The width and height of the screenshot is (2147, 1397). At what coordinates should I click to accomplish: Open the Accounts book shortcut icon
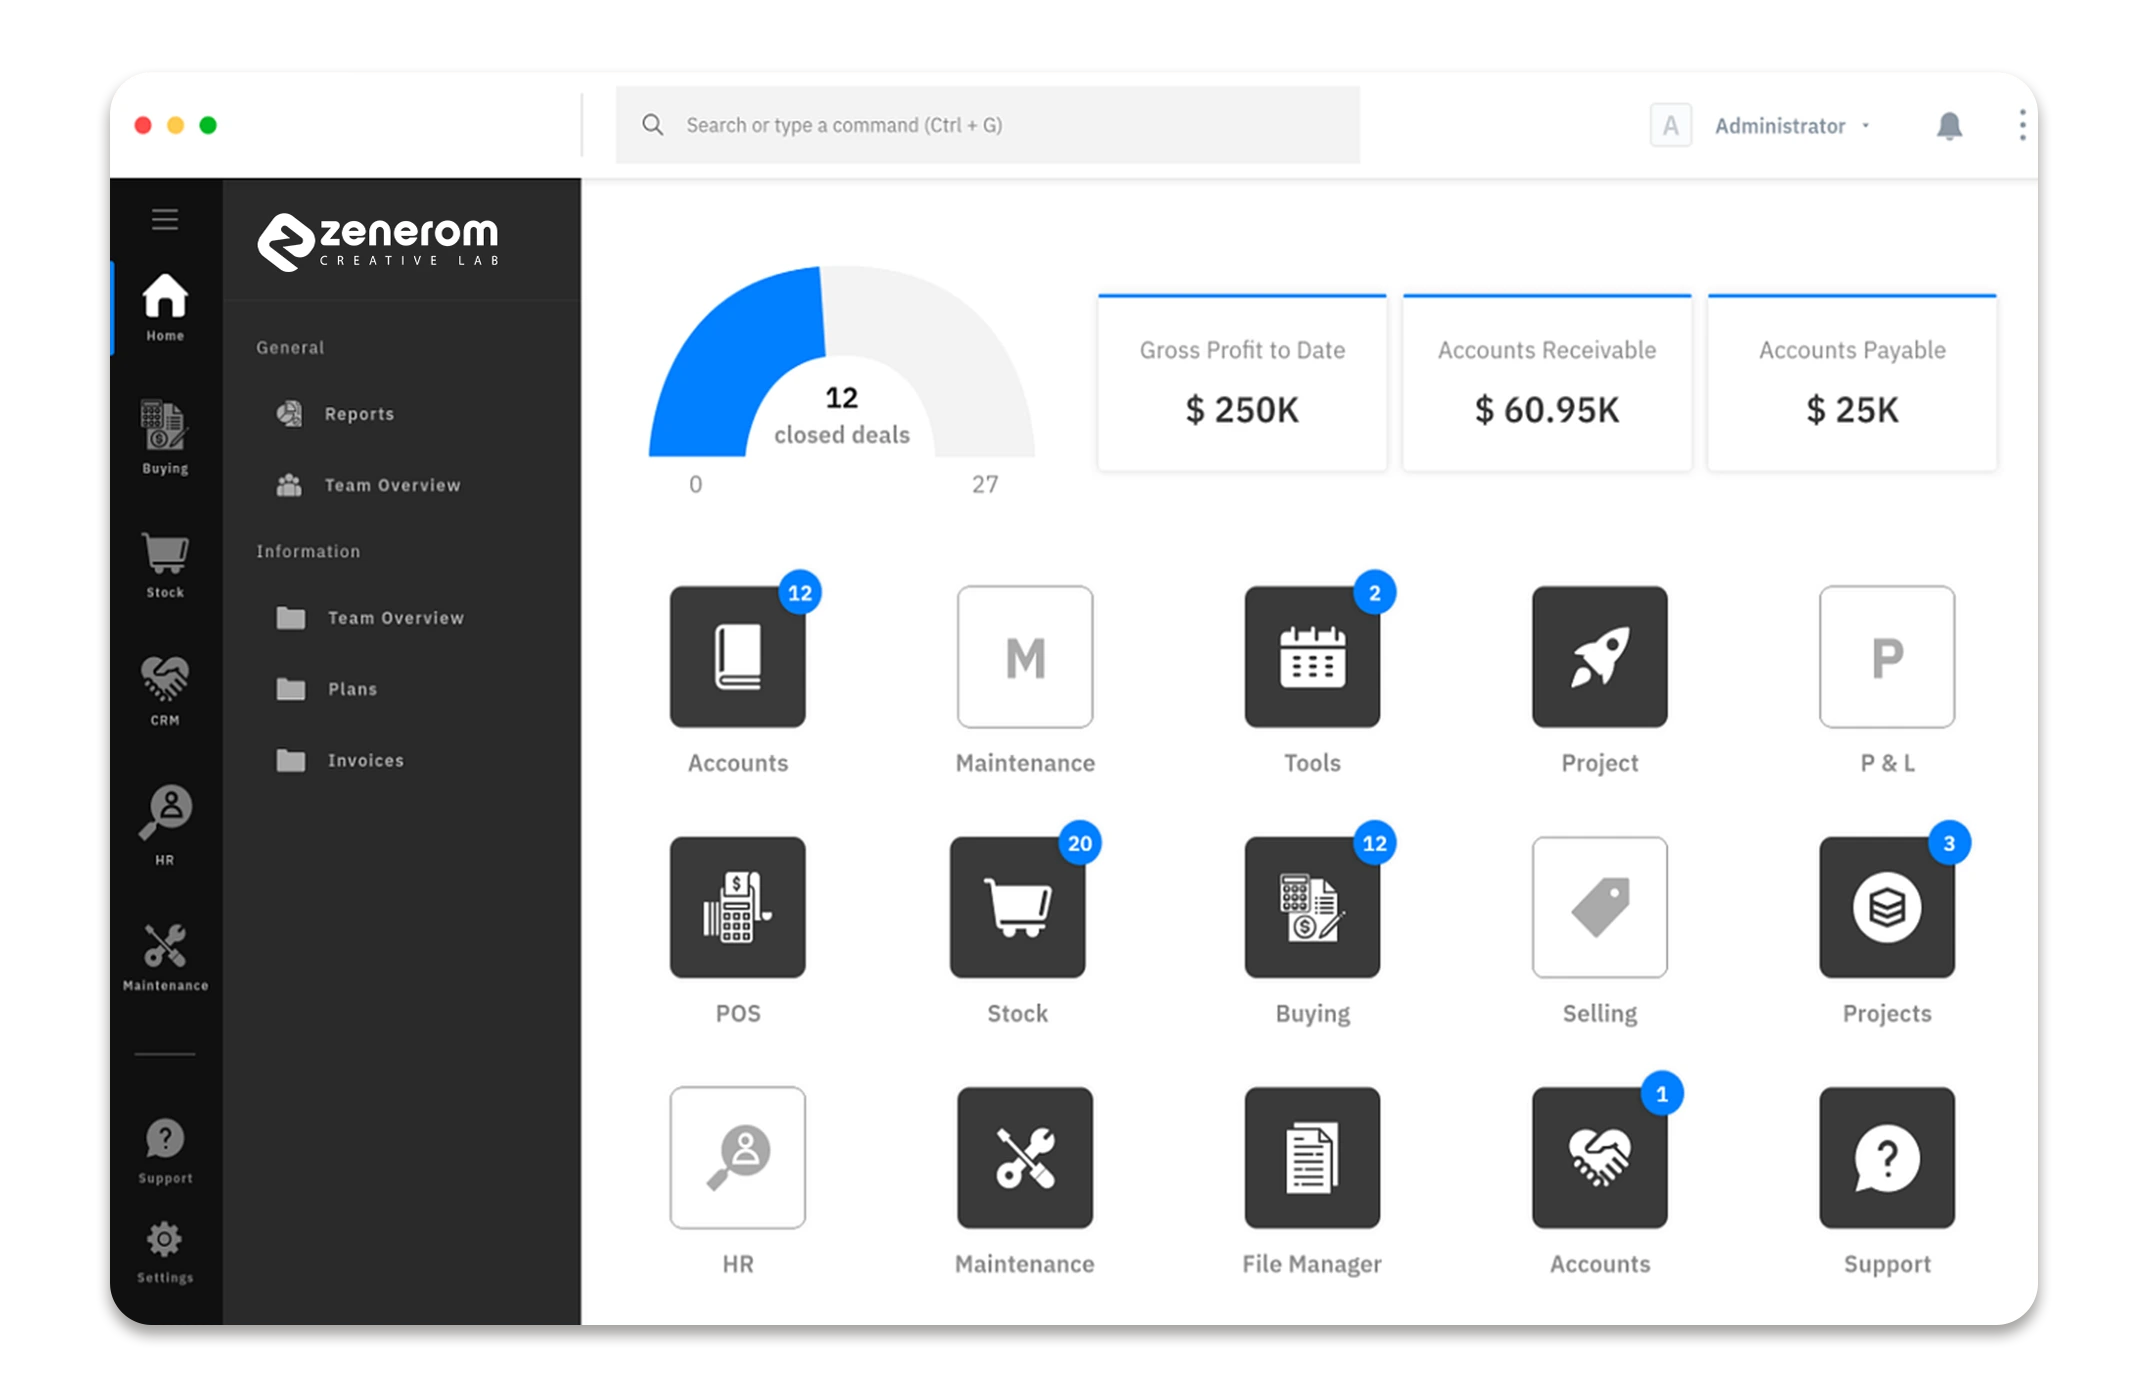pyautogui.click(x=737, y=657)
